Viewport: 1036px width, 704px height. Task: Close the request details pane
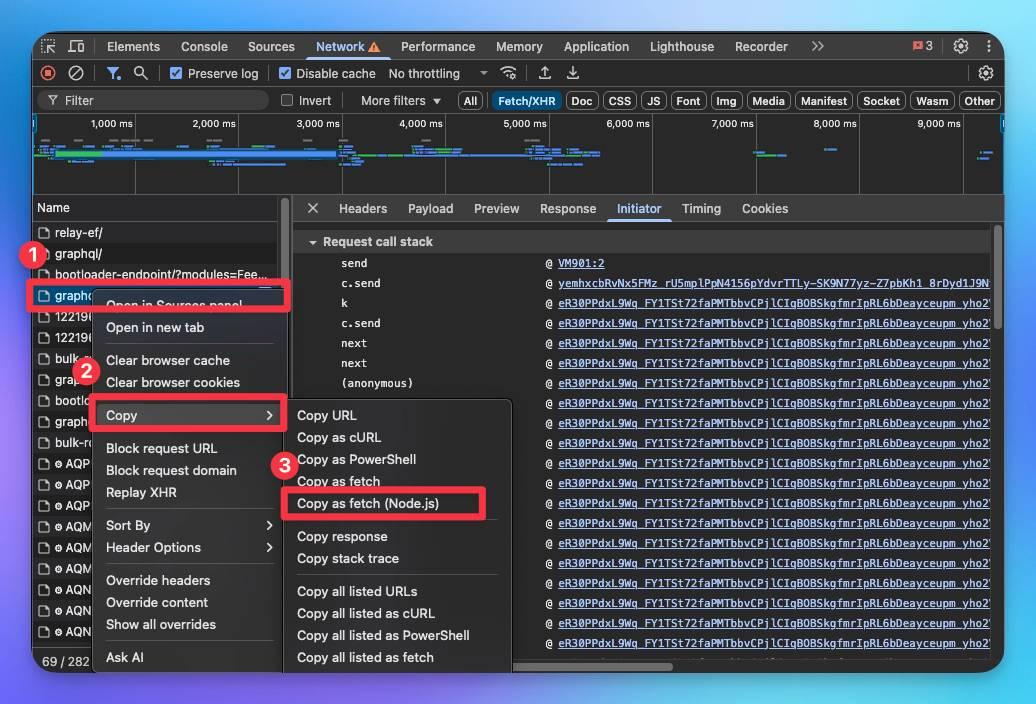[x=313, y=209]
